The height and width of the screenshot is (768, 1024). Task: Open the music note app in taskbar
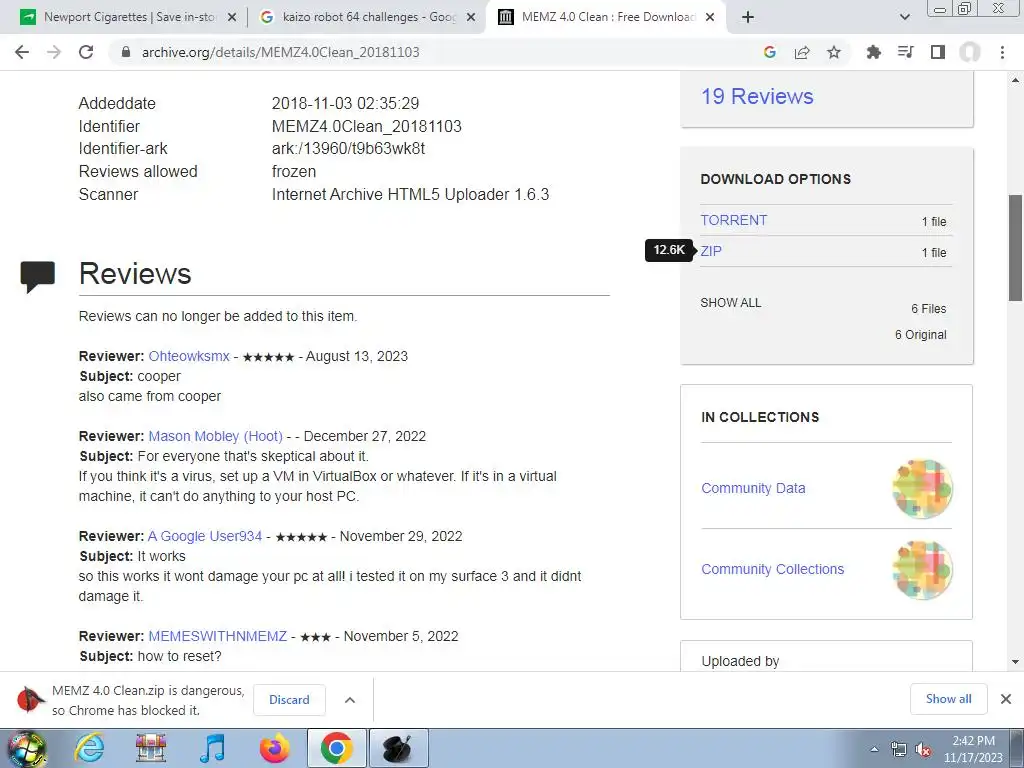point(212,748)
